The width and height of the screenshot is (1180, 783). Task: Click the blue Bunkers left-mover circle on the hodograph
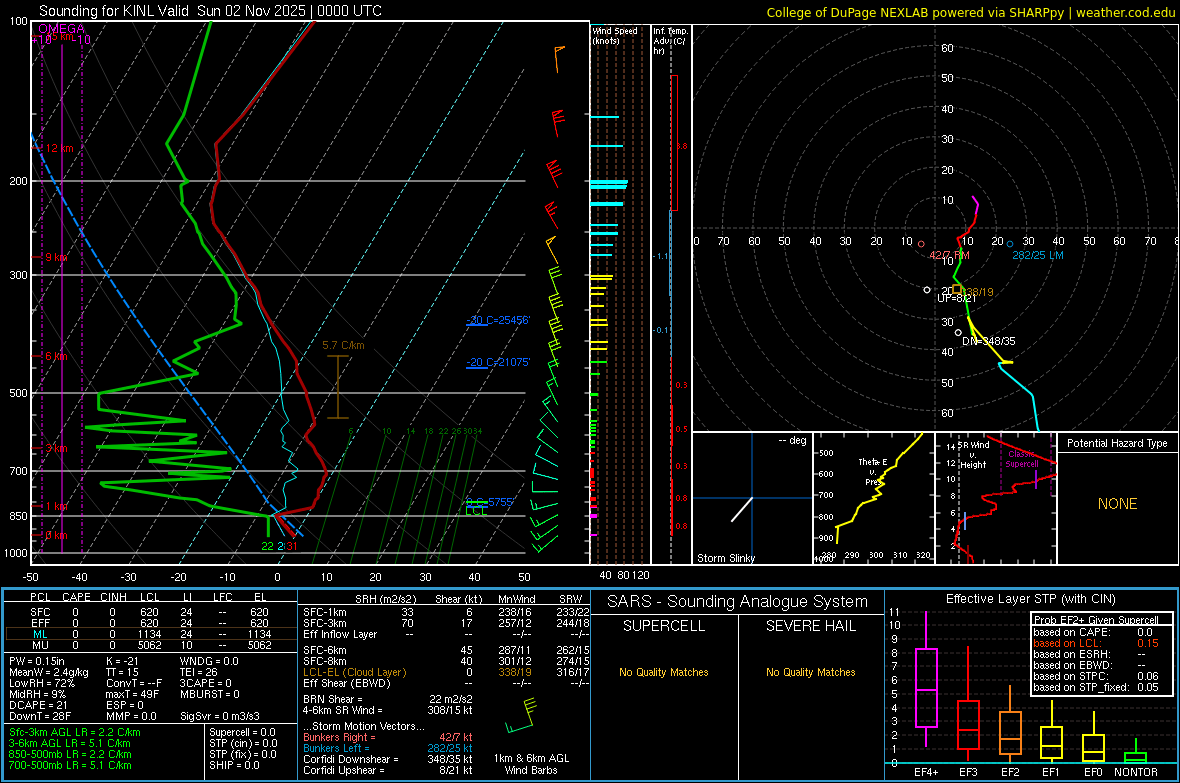point(1010,244)
